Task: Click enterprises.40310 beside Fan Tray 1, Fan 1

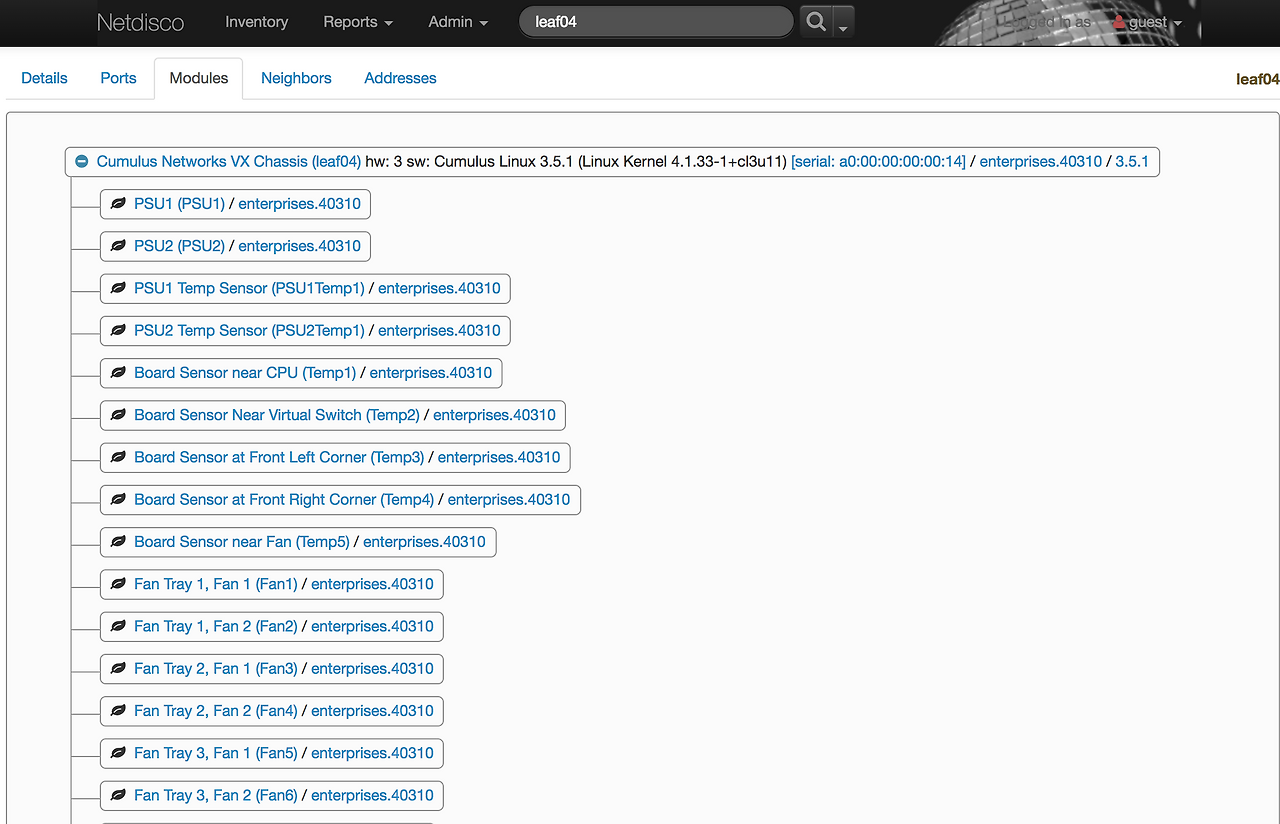Action: (x=372, y=584)
